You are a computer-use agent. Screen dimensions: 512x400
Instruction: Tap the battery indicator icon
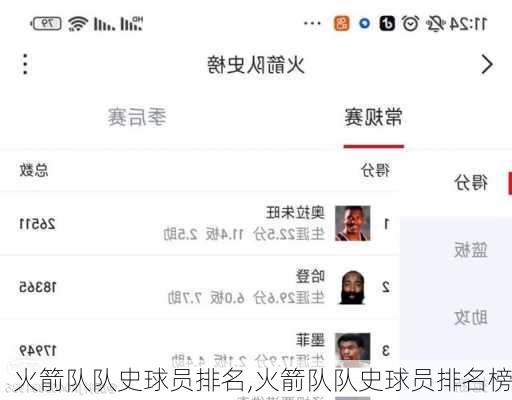coord(46,24)
